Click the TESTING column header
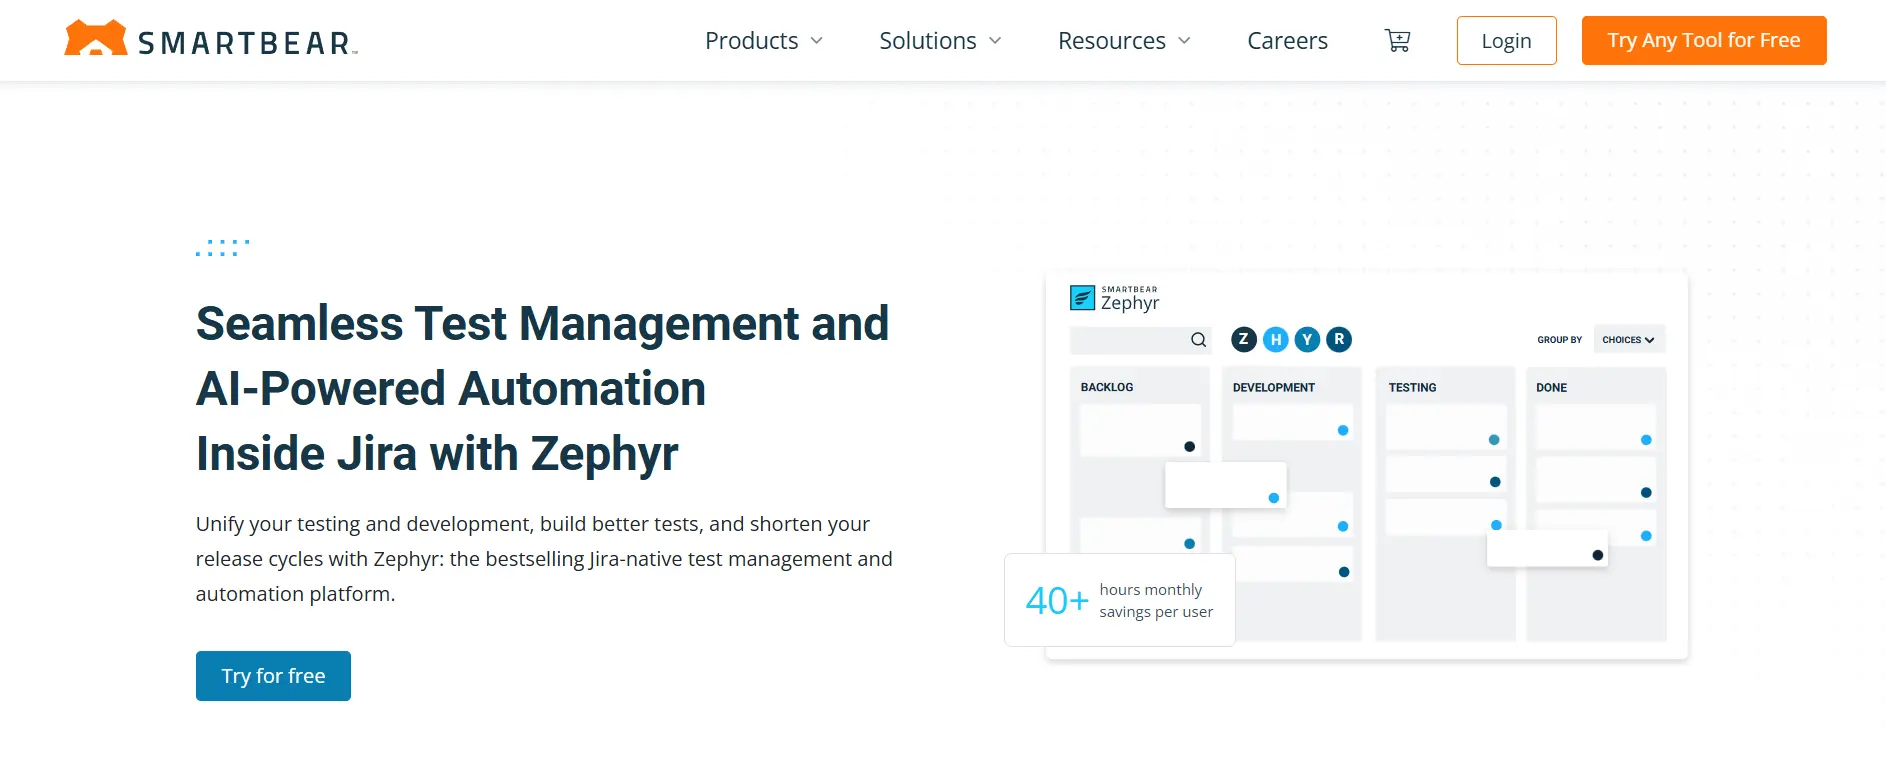 (x=1412, y=388)
